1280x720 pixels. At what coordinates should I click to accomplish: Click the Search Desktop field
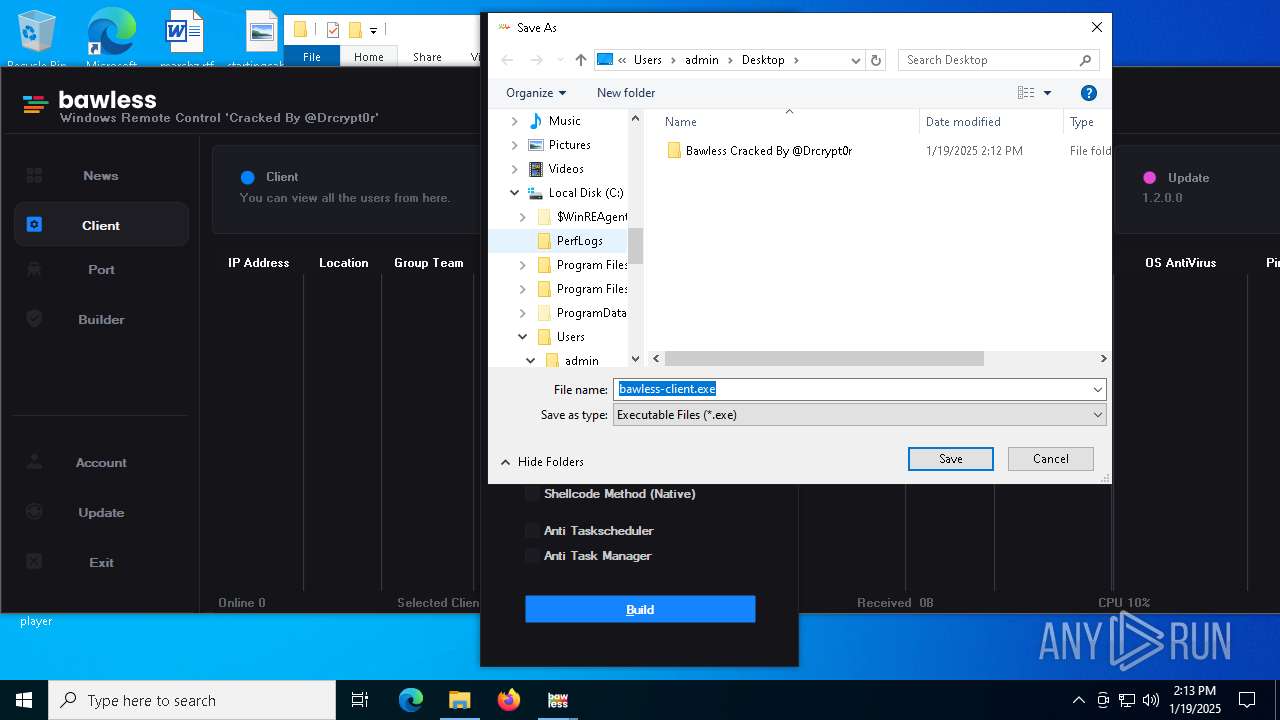click(x=989, y=60)
